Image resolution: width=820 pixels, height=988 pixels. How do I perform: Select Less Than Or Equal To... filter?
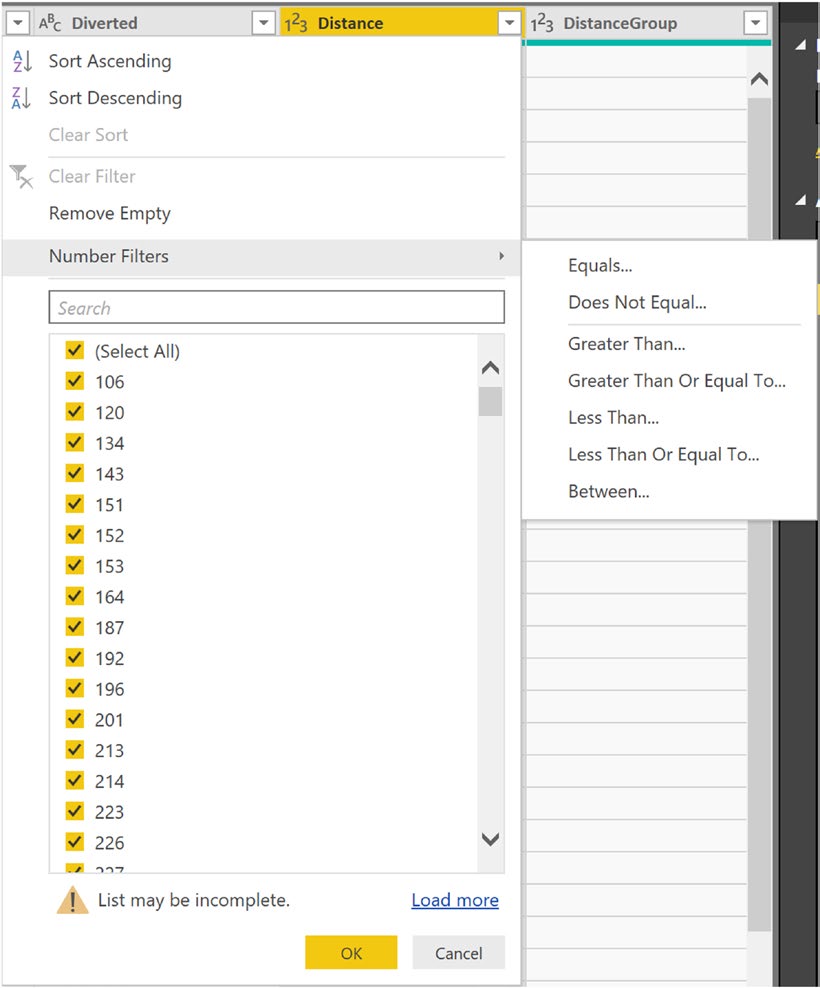tap(664, 454)
